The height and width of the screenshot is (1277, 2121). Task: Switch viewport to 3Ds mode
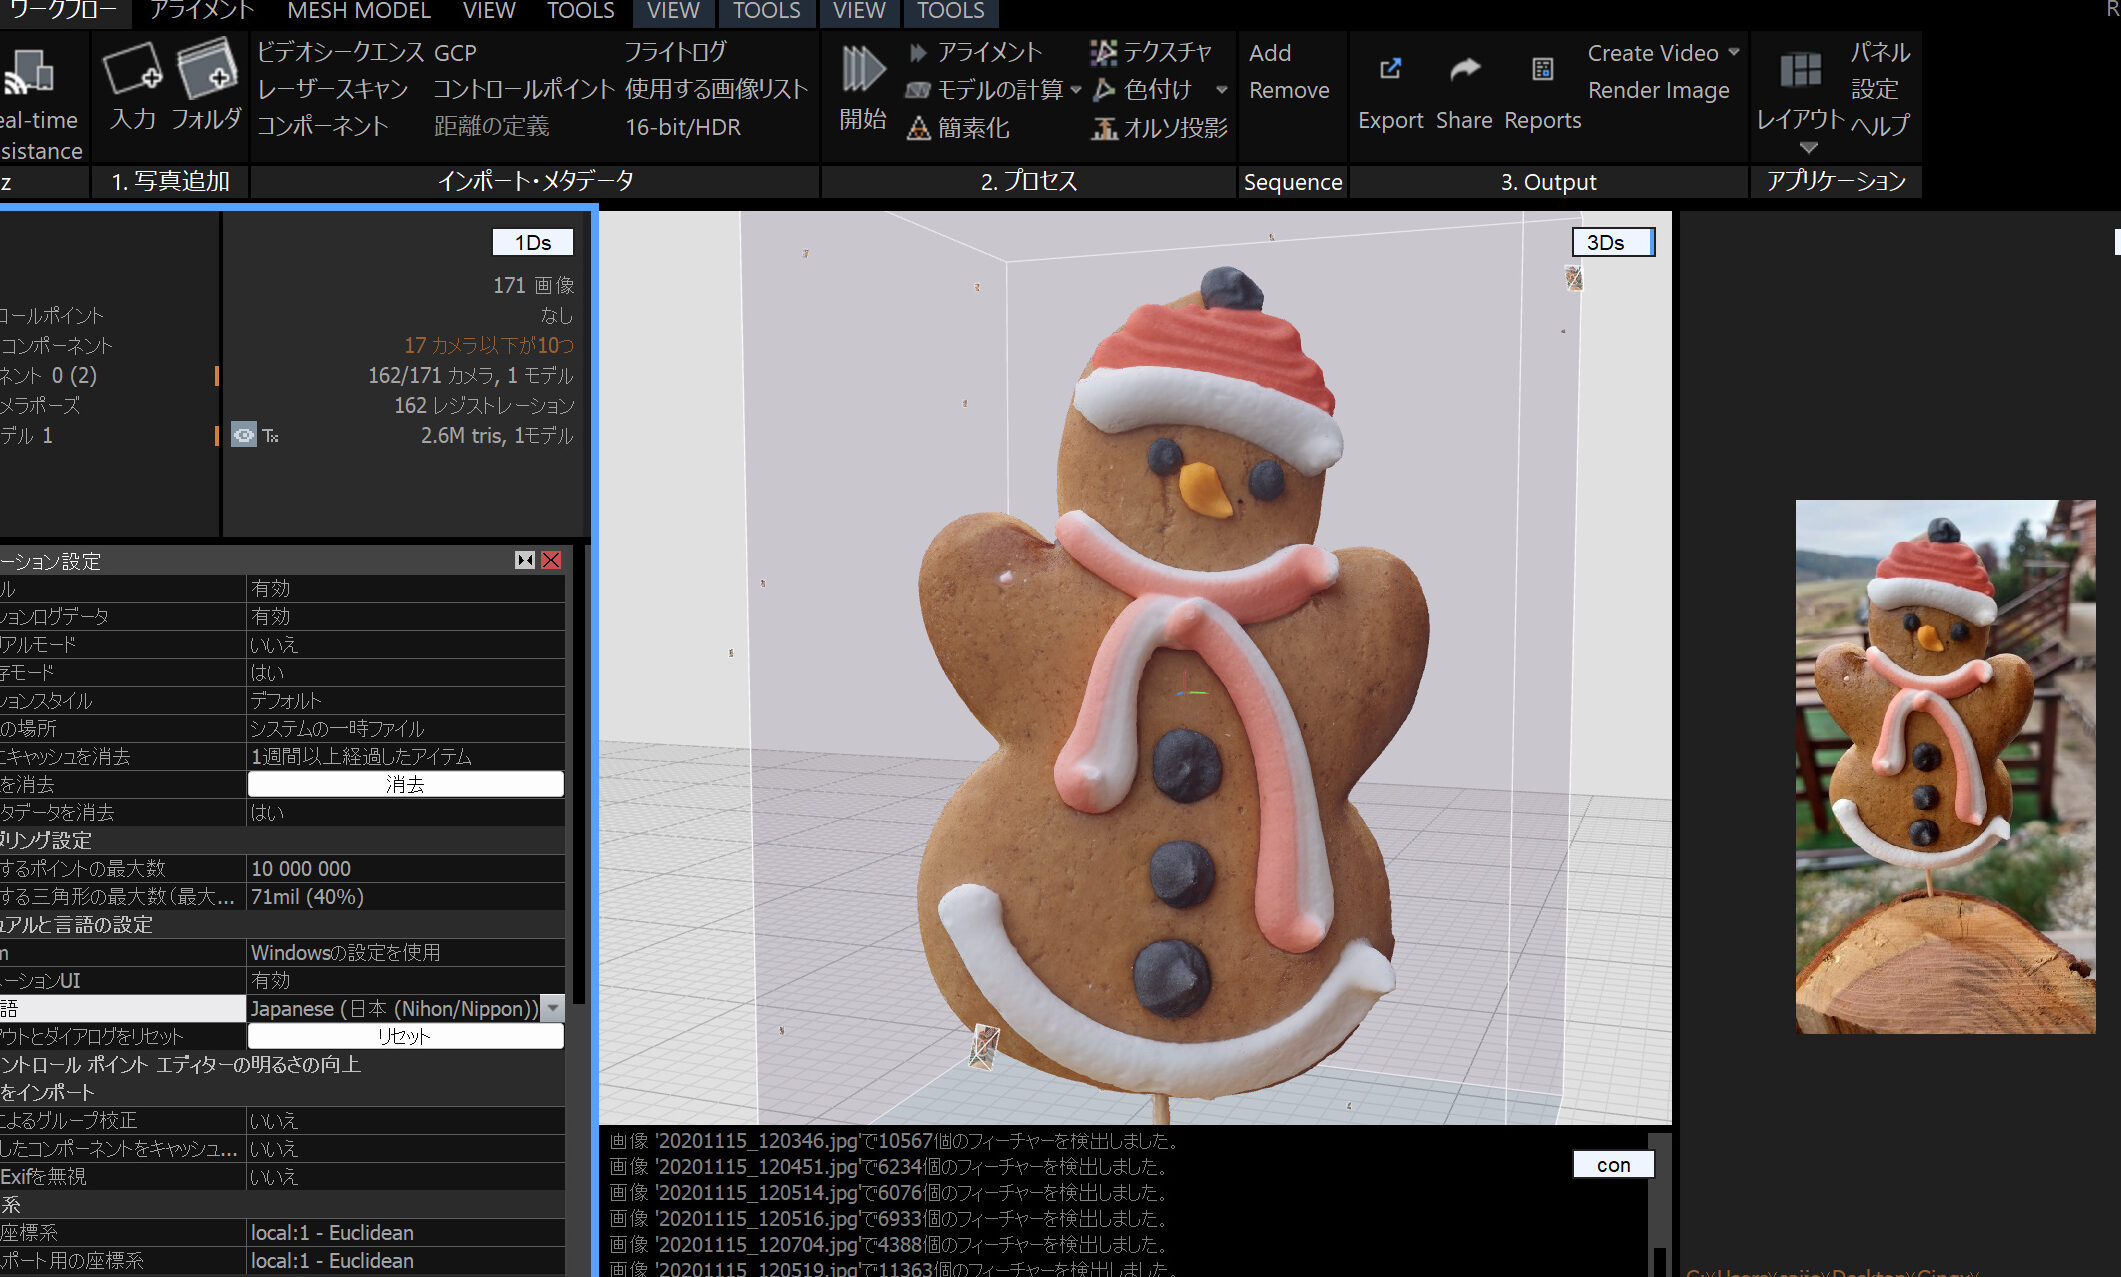coord(1612,242)
